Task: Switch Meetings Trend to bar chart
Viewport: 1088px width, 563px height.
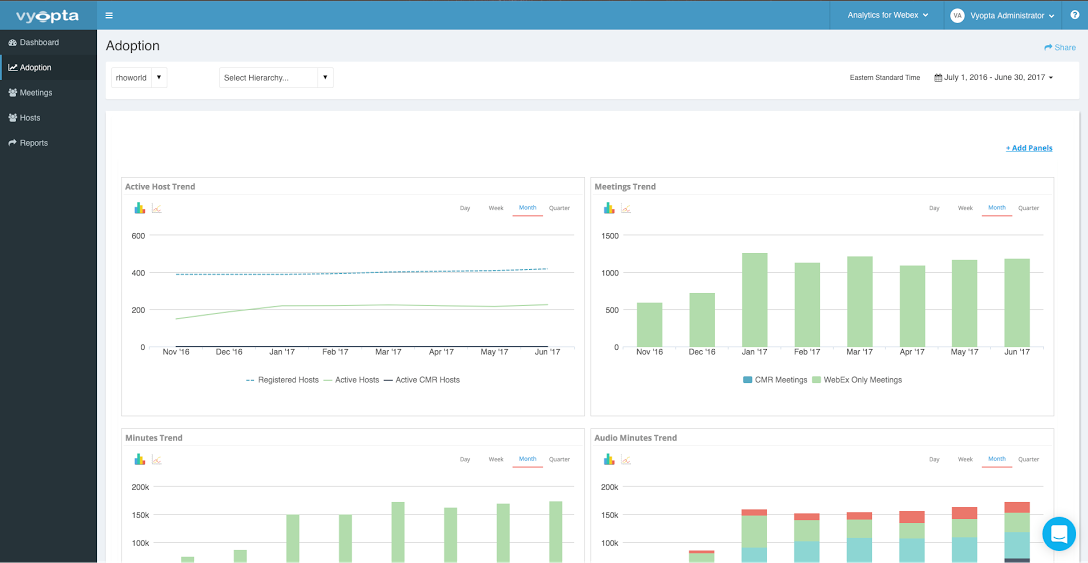Action: (609, 208)
